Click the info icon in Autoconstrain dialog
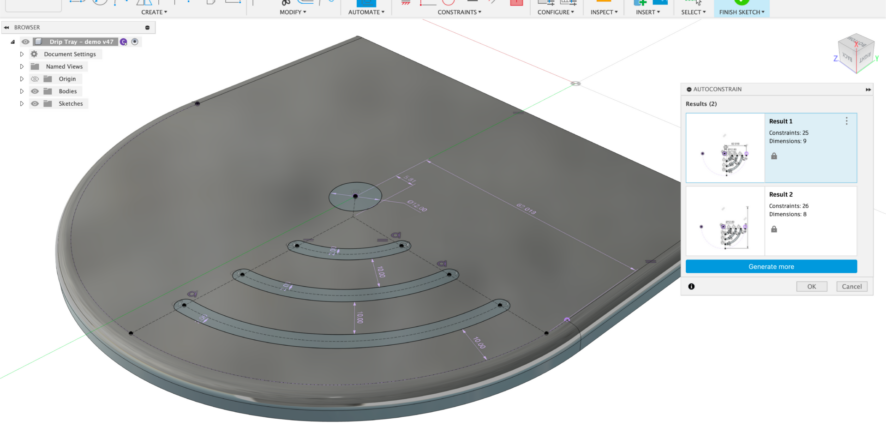 point(691,286)
